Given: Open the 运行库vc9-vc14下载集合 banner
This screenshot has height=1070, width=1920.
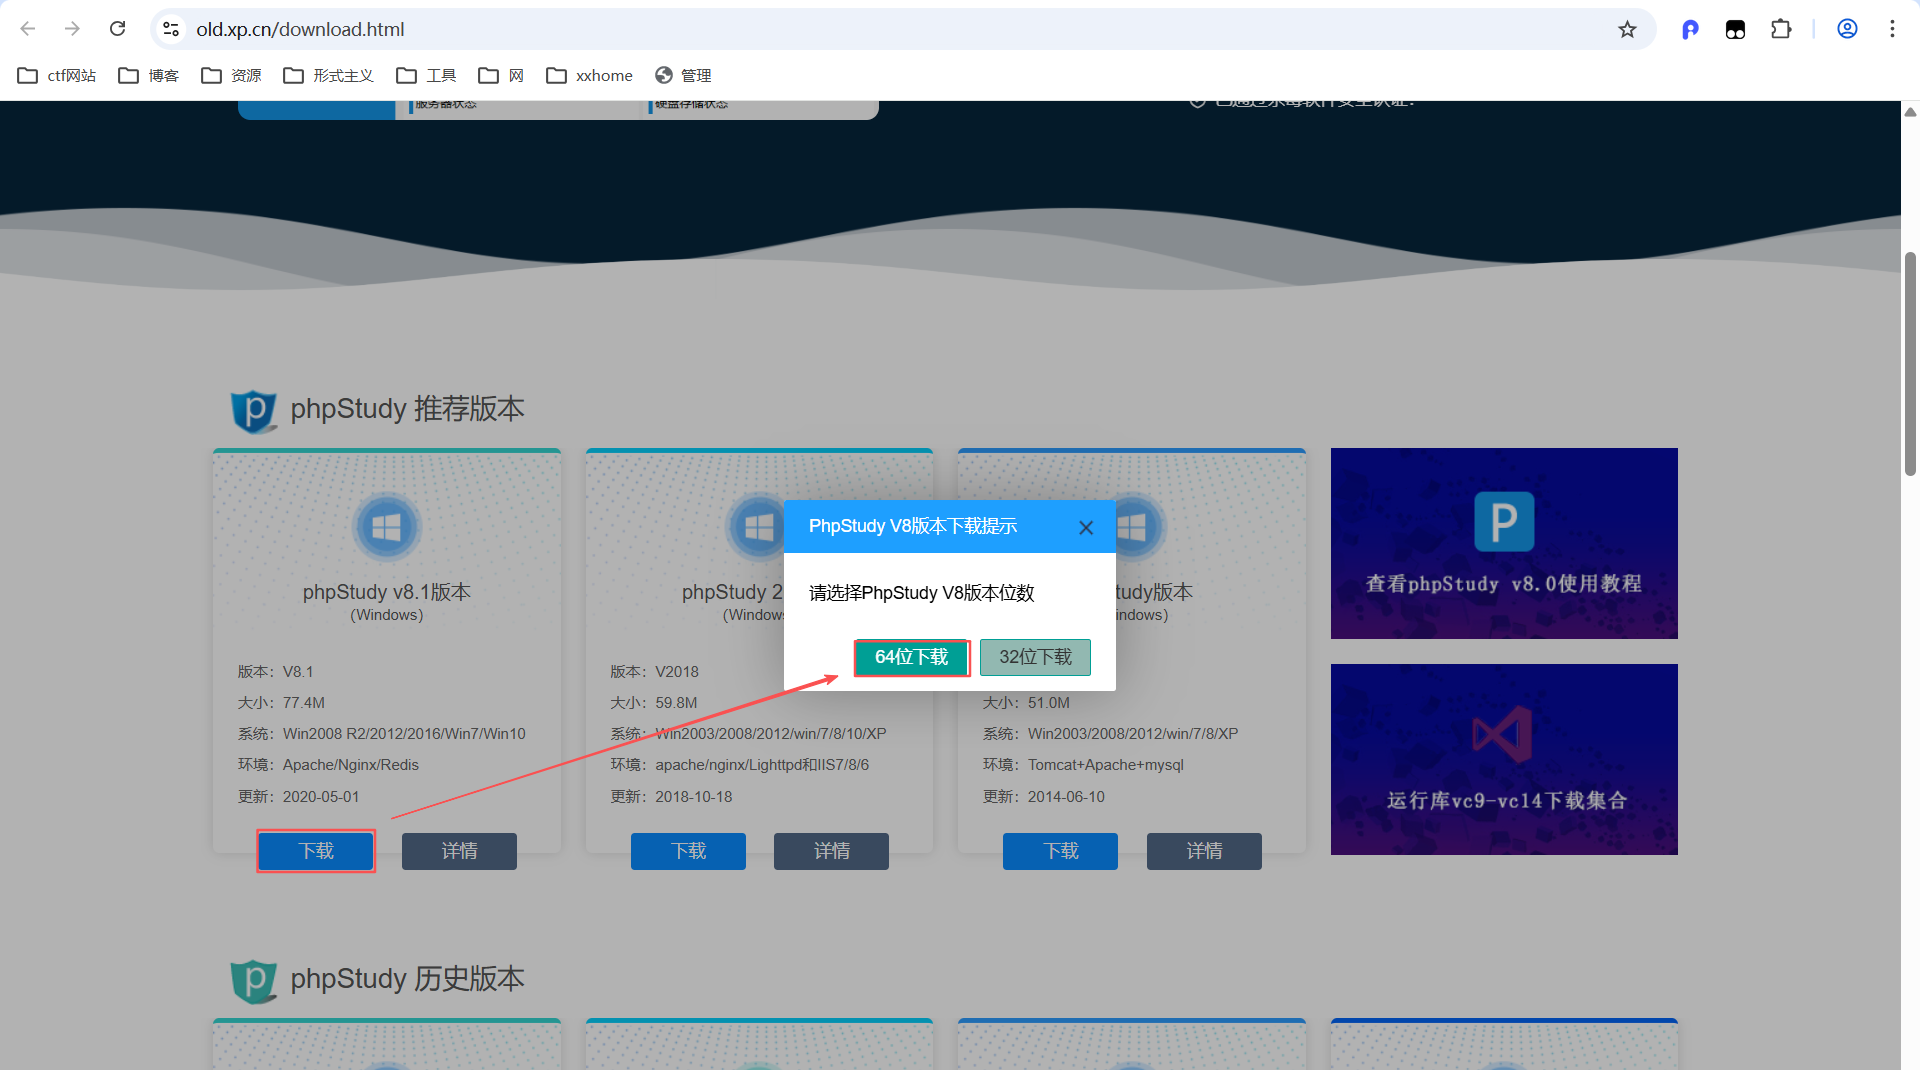Looking at the screenshot, I should [x=1504, y=759].
